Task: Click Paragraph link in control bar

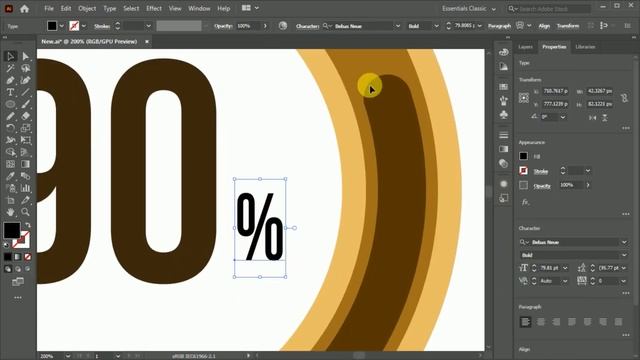Action: coord(499,26)
